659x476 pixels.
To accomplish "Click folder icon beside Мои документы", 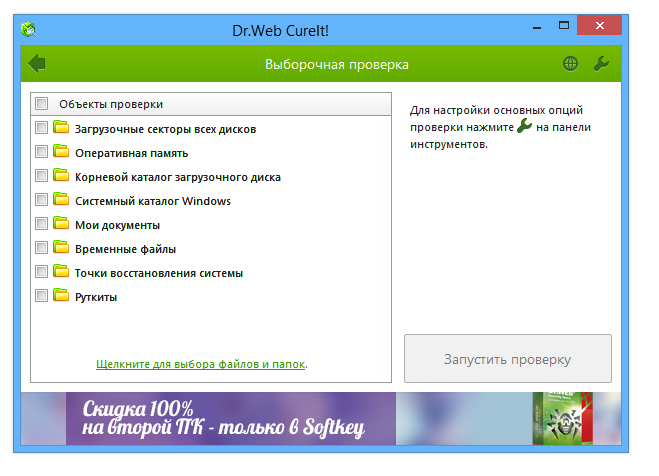I will [x=61, y=223].
